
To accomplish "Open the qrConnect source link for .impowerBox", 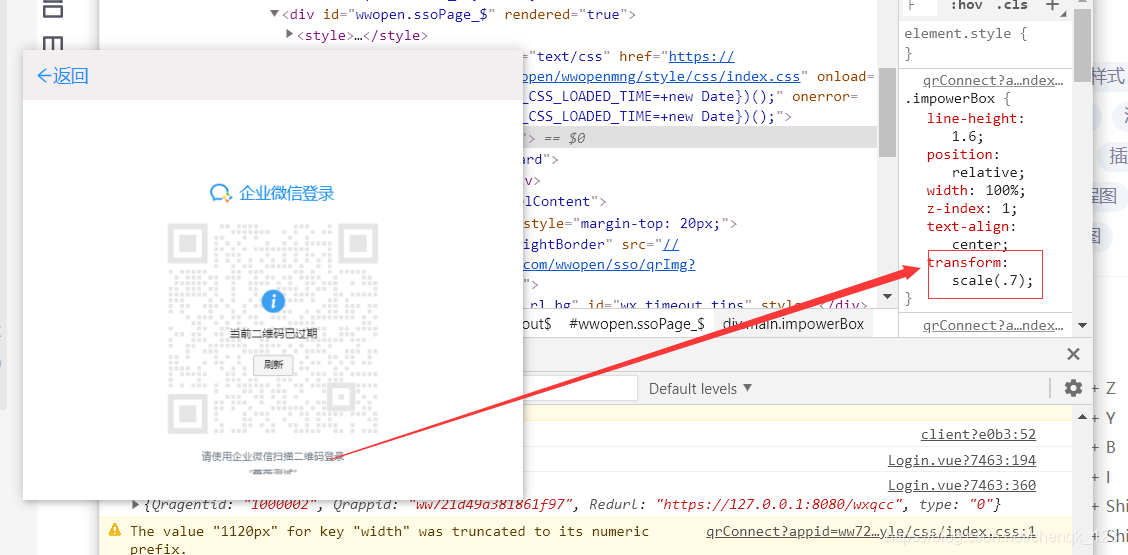I will coord(992,81).
